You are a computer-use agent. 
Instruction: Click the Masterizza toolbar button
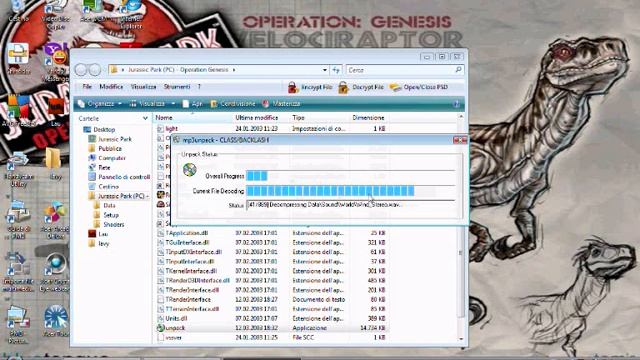click(x=281, y=104)
